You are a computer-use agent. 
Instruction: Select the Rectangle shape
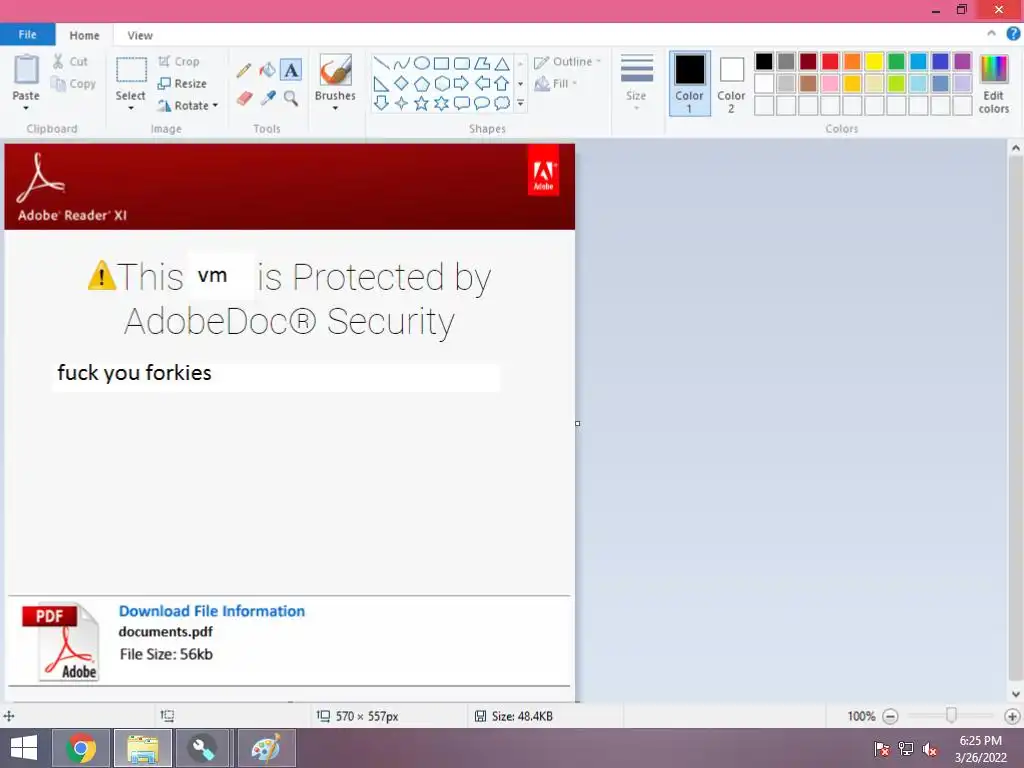coord(441,63)
